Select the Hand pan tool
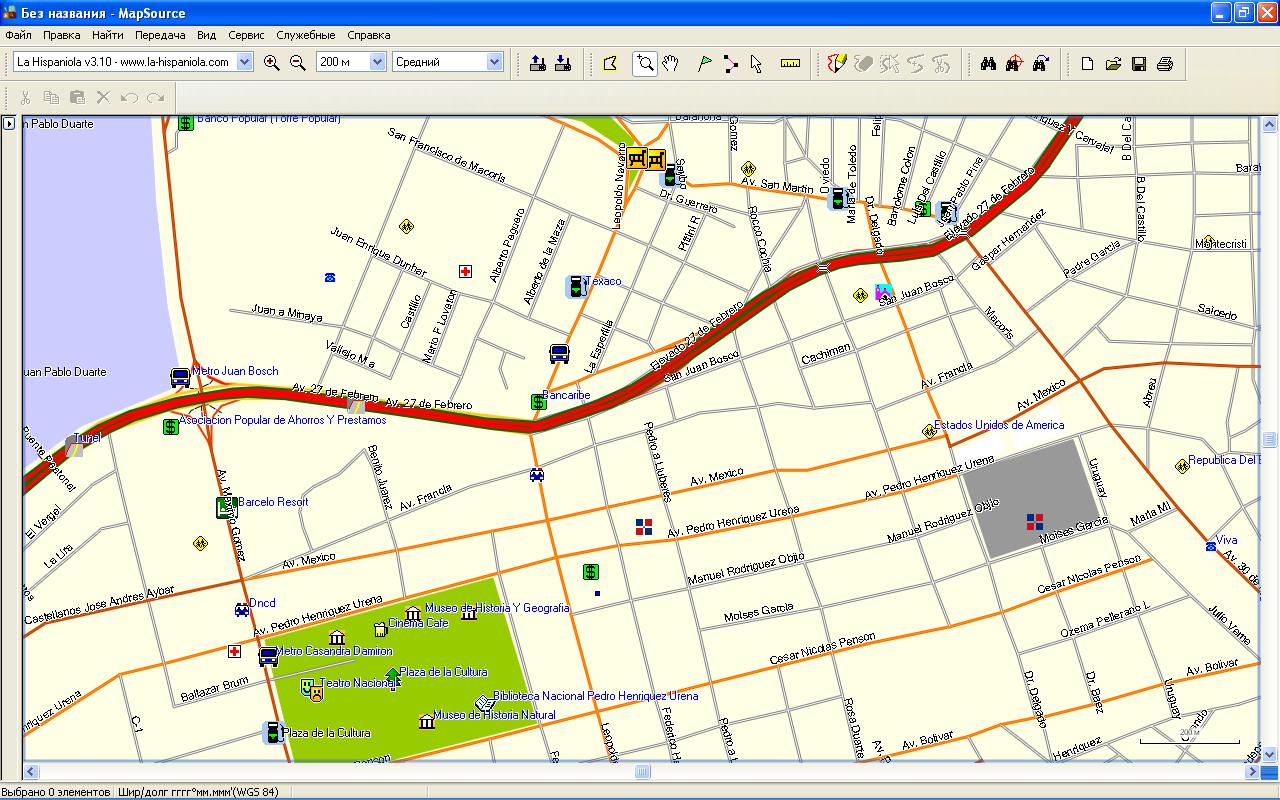 coord(671,64)
